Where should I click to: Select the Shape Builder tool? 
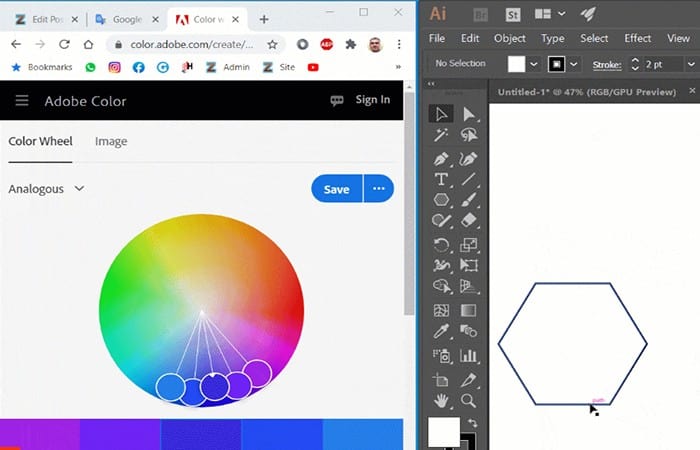pos(441,286)
